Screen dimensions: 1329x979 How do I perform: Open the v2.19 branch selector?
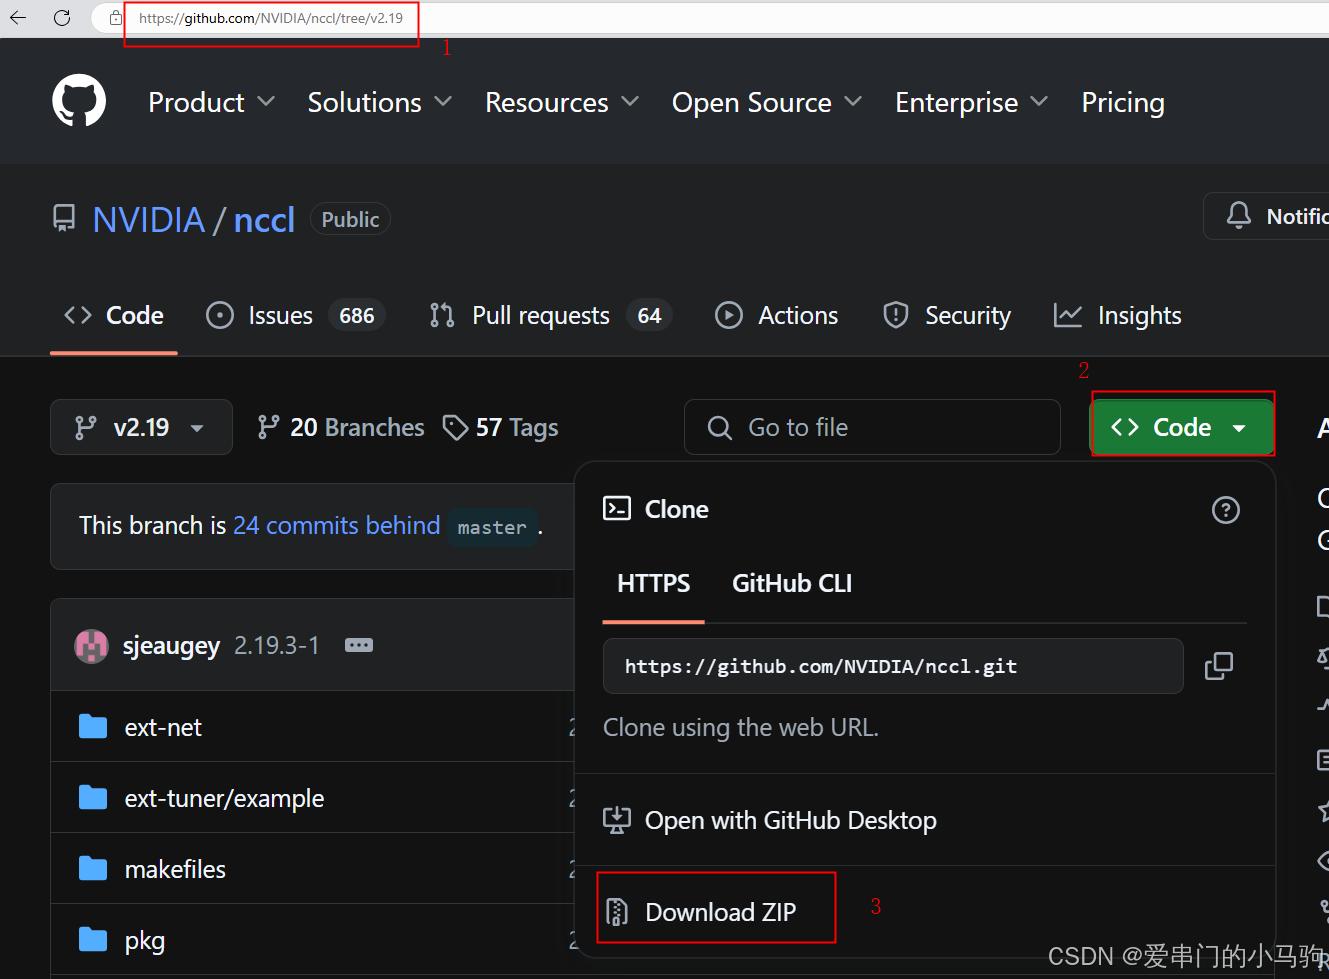(x=141, y=427)
